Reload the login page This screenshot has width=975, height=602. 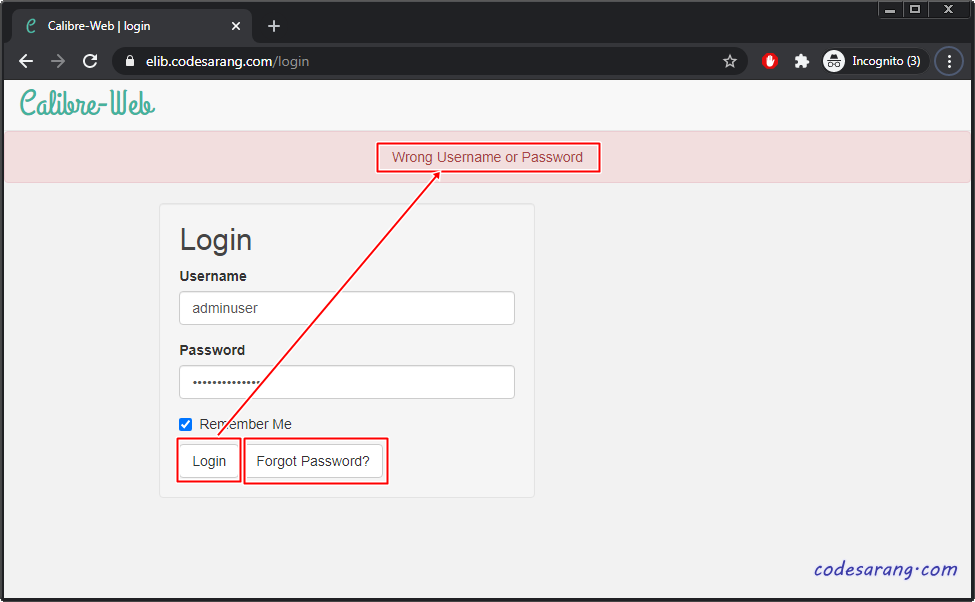pyautogui.click(x=90, y=61)
